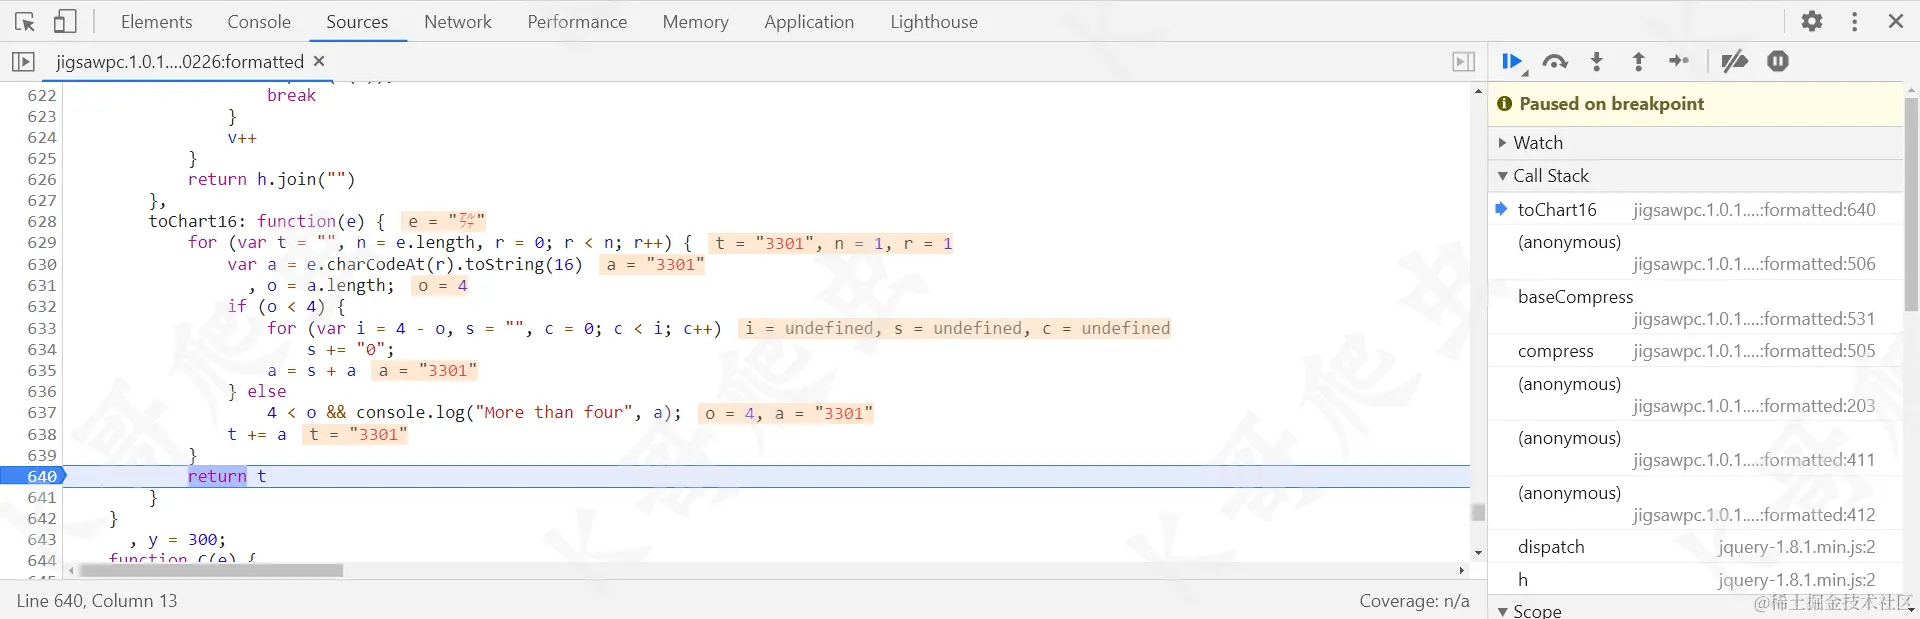Select the jigsawpc formatted file tab

pyautogui.click(x=180, y=62)
